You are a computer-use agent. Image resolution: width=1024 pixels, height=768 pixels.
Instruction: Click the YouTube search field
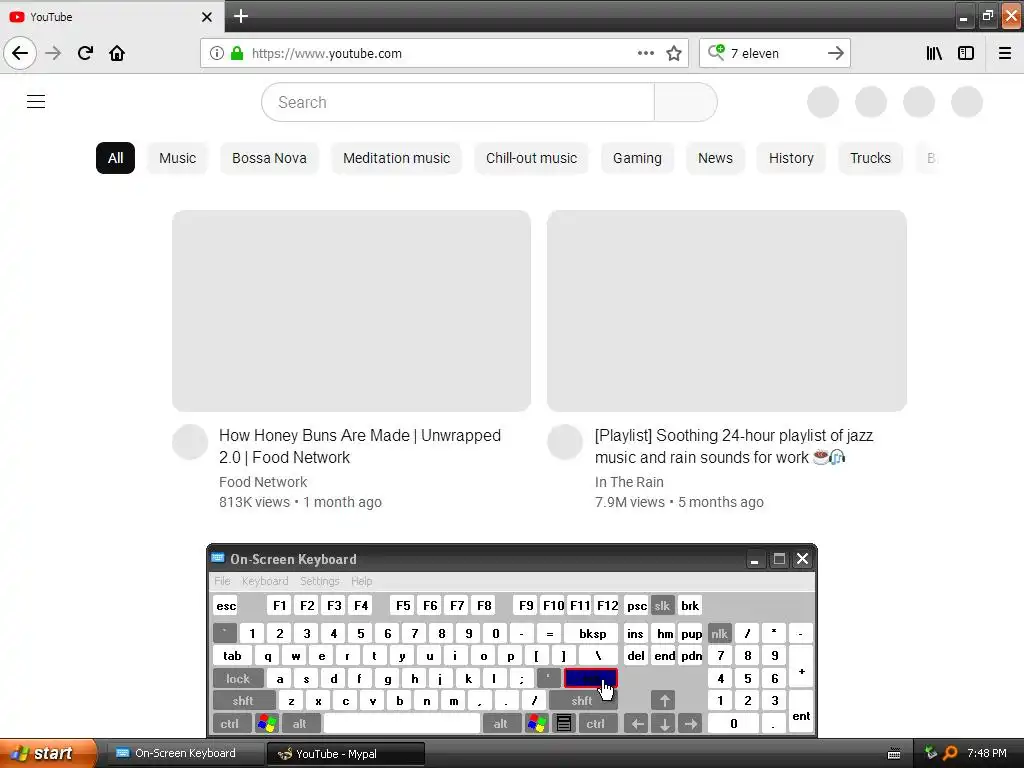pyautogui.click(x=458, y=102)
